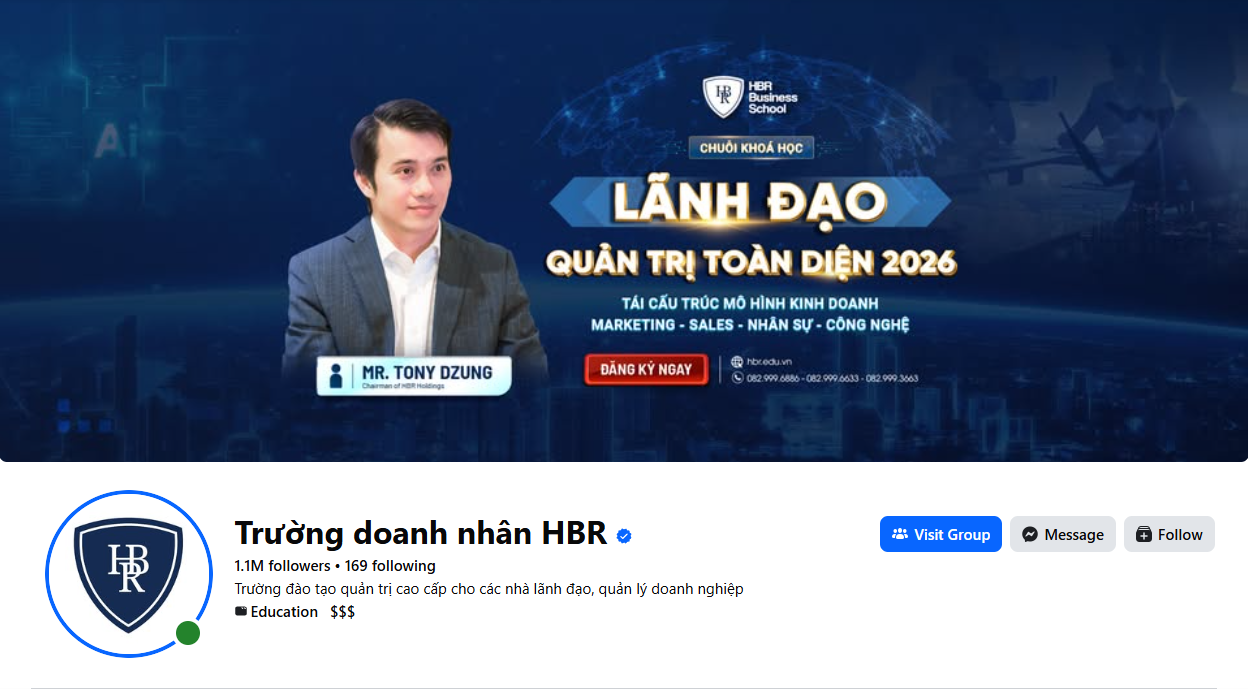Click the Messenger icon on Message button
Image resolution: width=1248 pixels, height=689 pixels.
coord(1030,535)
